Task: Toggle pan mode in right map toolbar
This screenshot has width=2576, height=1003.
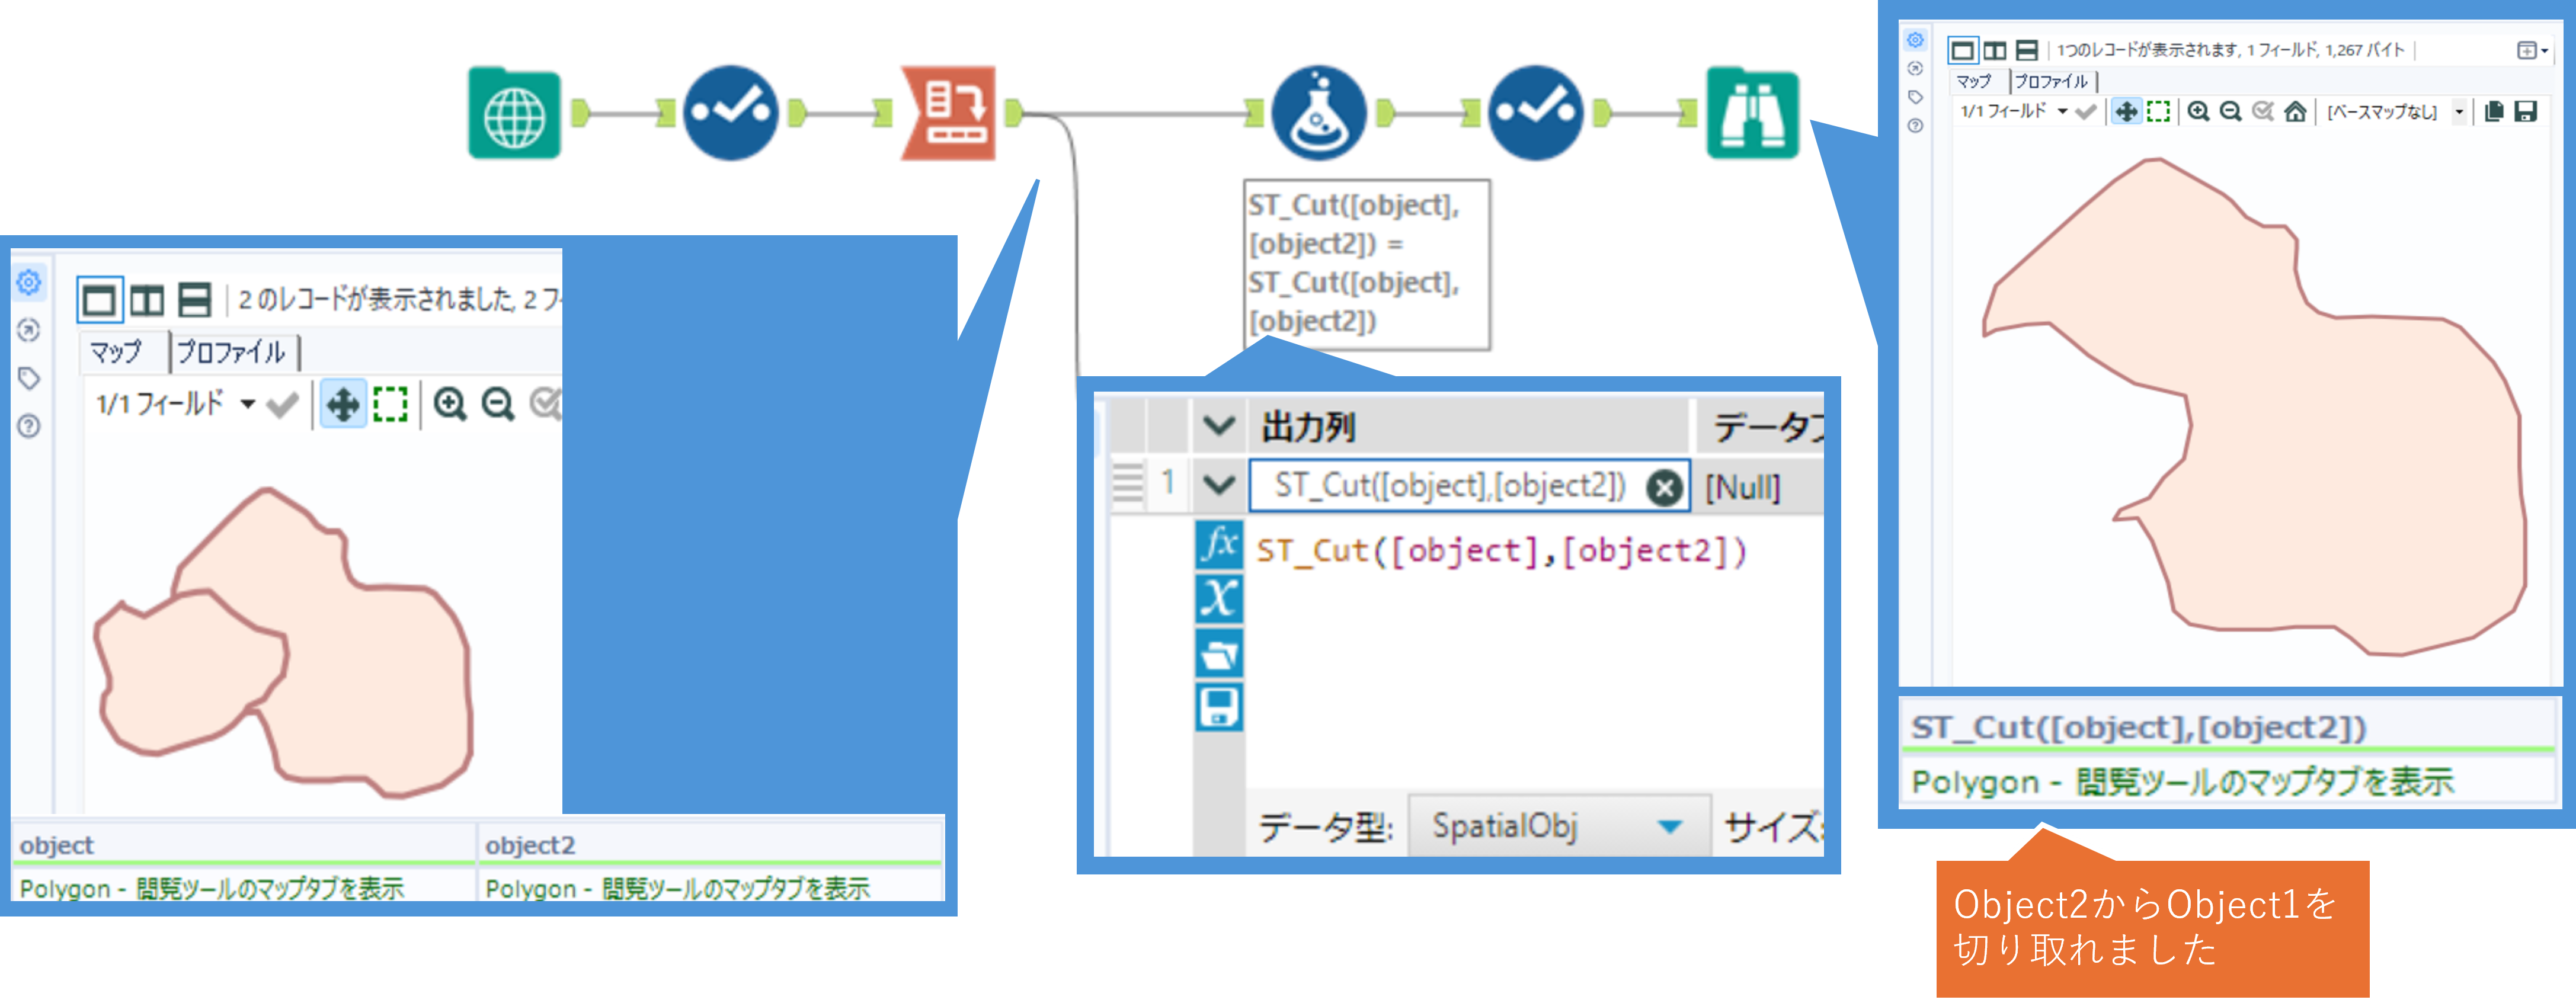Action: tap(2126, 112)
